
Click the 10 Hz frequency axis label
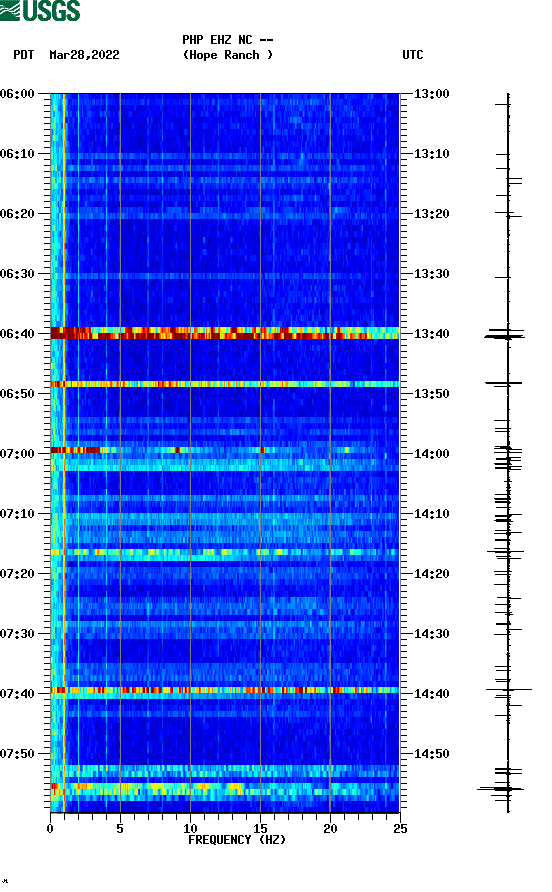[190, 828]
